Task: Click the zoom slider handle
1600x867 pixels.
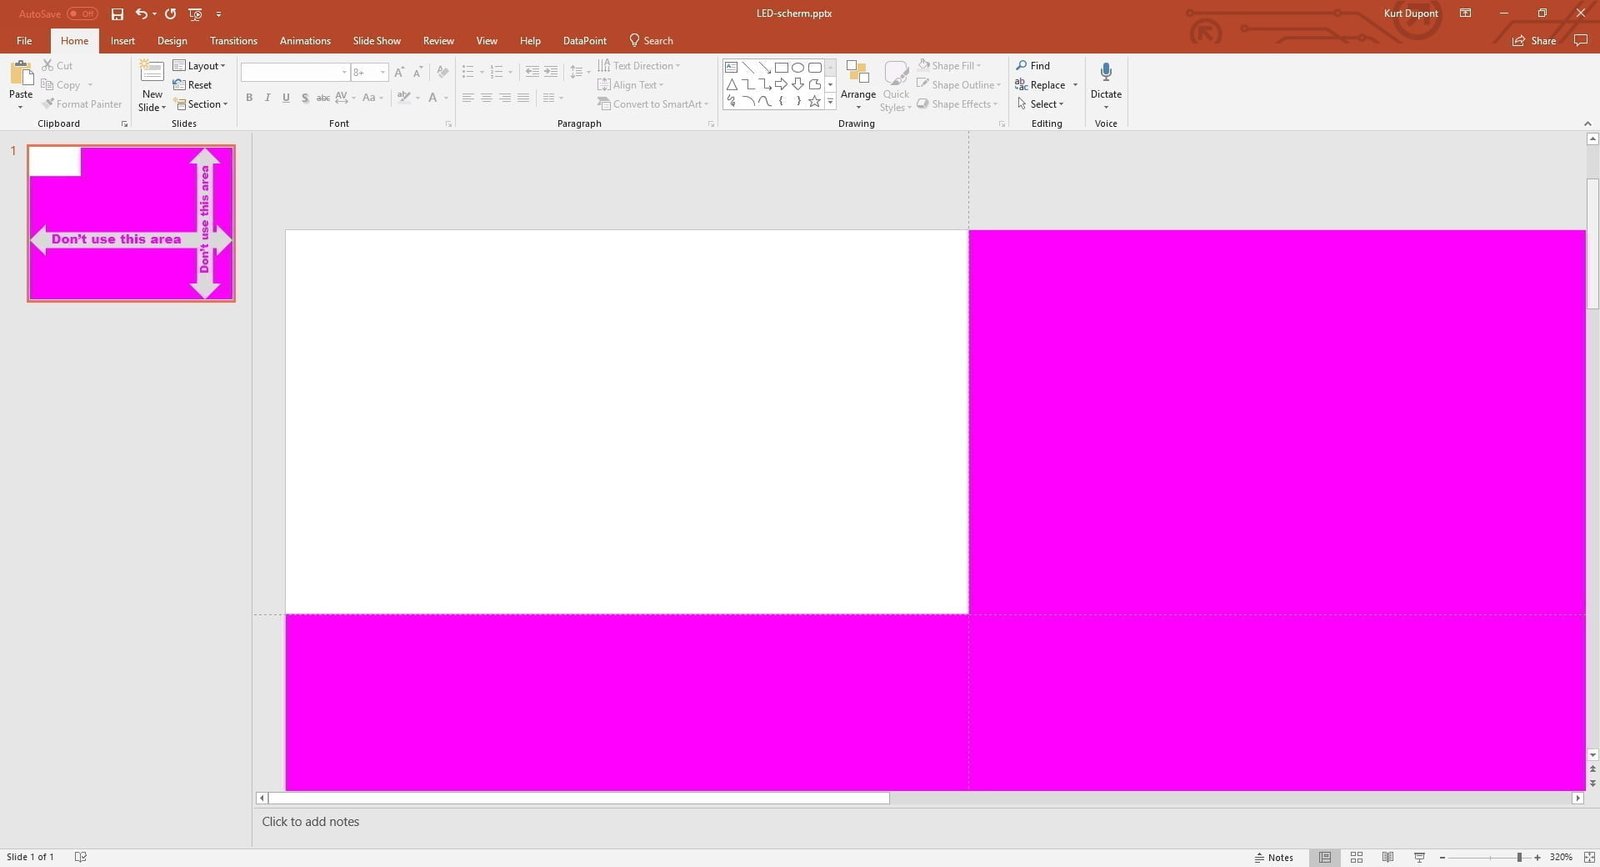Action: (1519, 857)
